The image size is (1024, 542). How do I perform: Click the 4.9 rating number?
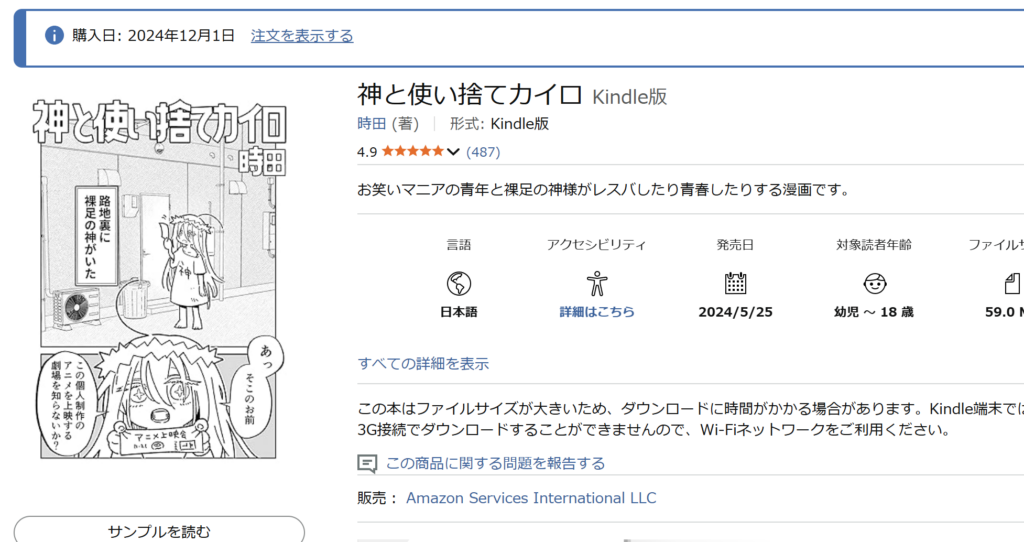[366, 152]
